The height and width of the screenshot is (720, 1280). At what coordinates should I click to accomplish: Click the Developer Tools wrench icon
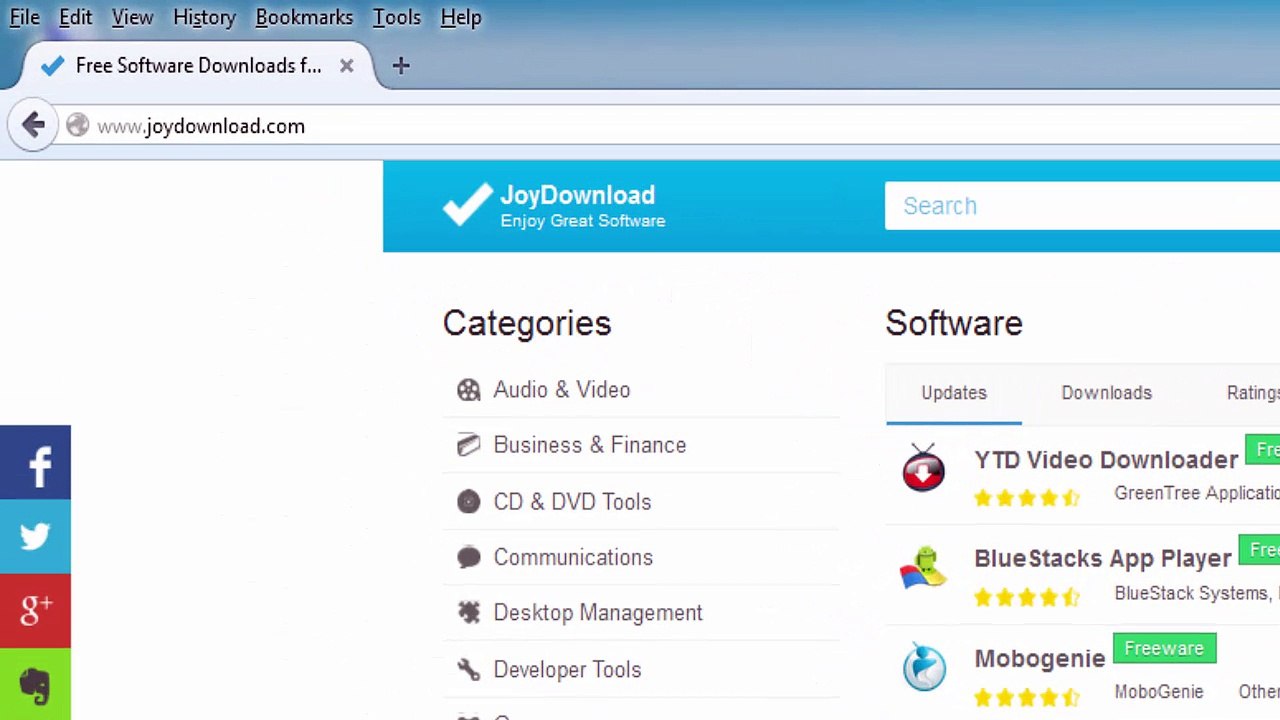(x=468, y=669)
